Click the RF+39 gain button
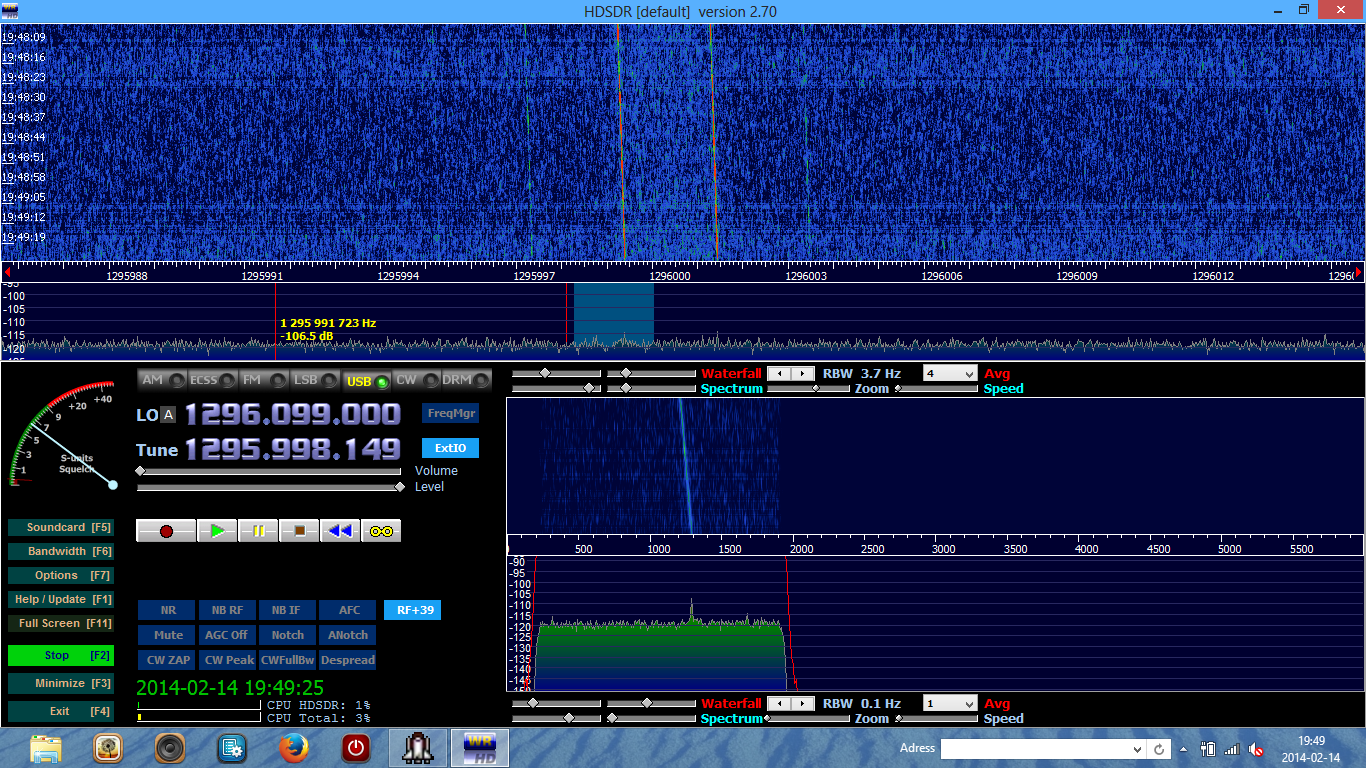 pyautogui.click(x=412, y=610)
